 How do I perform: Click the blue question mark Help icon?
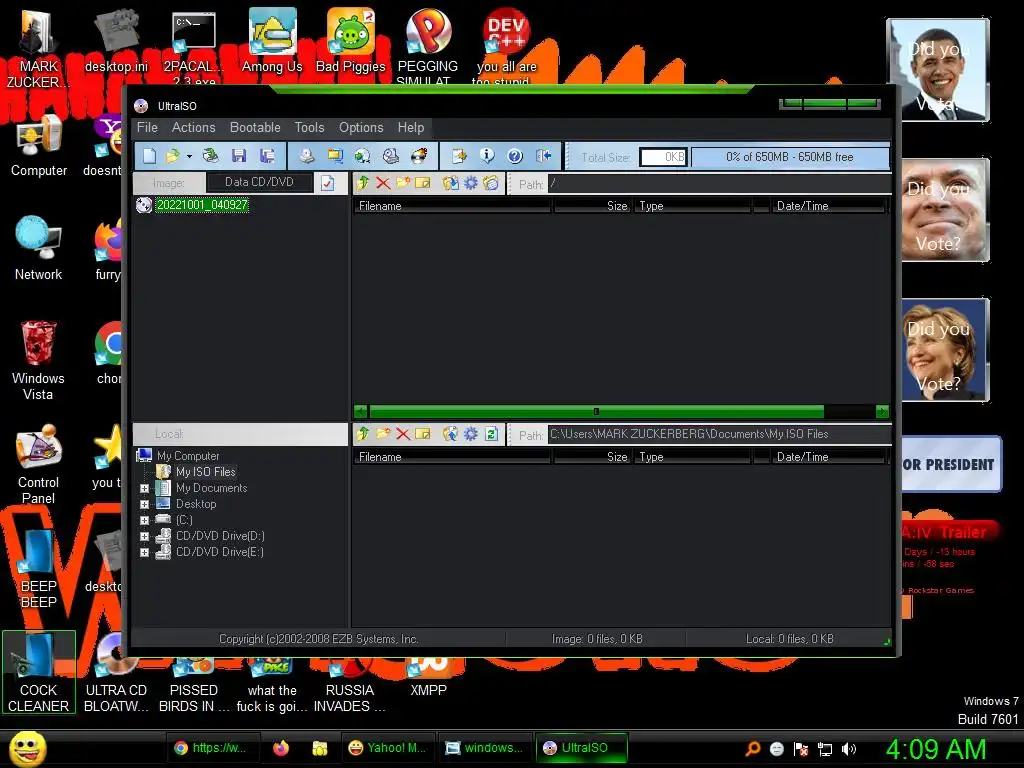515,156
